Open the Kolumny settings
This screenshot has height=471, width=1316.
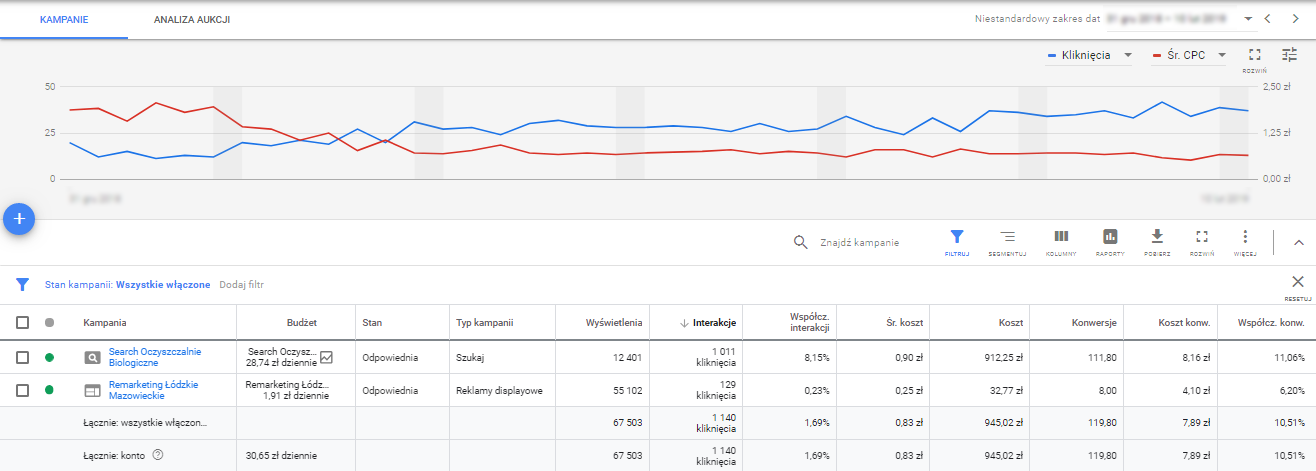tap(1061, 242)
